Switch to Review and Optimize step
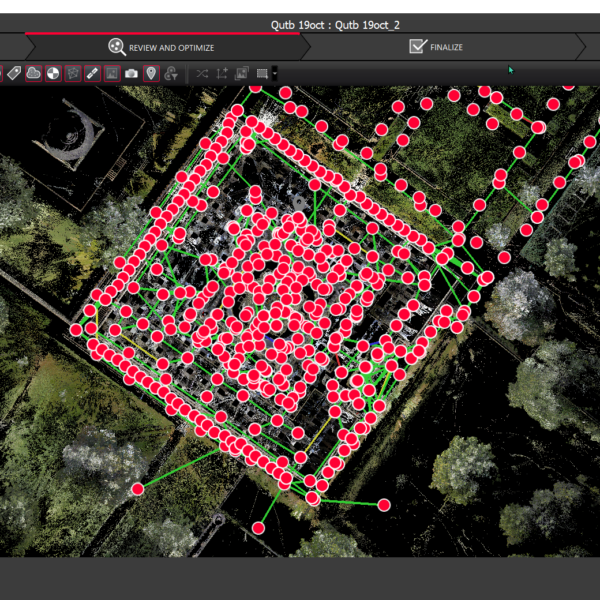600x600 pixels. coord(170,47)
